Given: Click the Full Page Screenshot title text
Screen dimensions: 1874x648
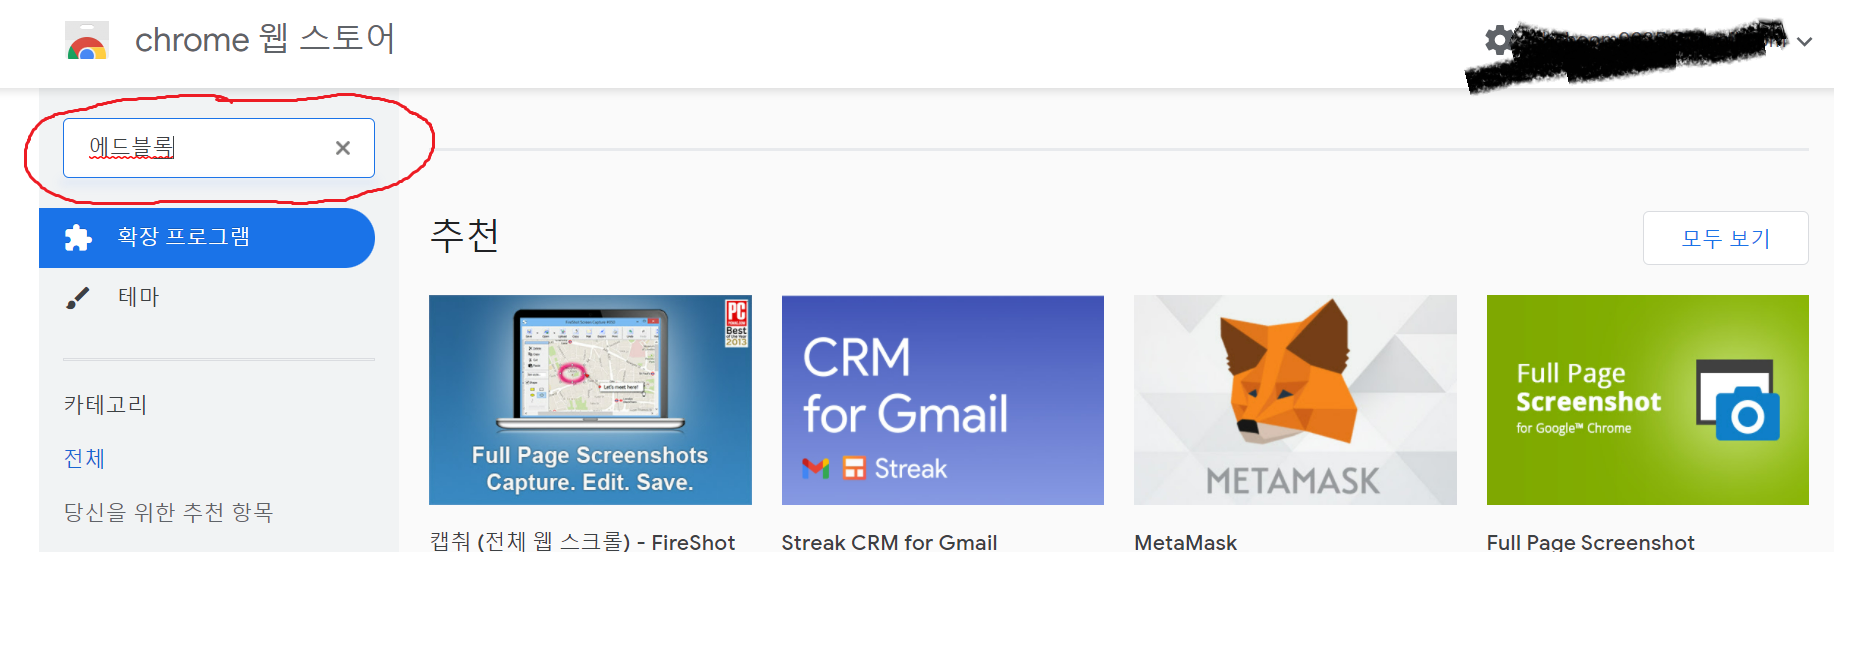Looking at the screenshot, I should (x=1590, y=542).
